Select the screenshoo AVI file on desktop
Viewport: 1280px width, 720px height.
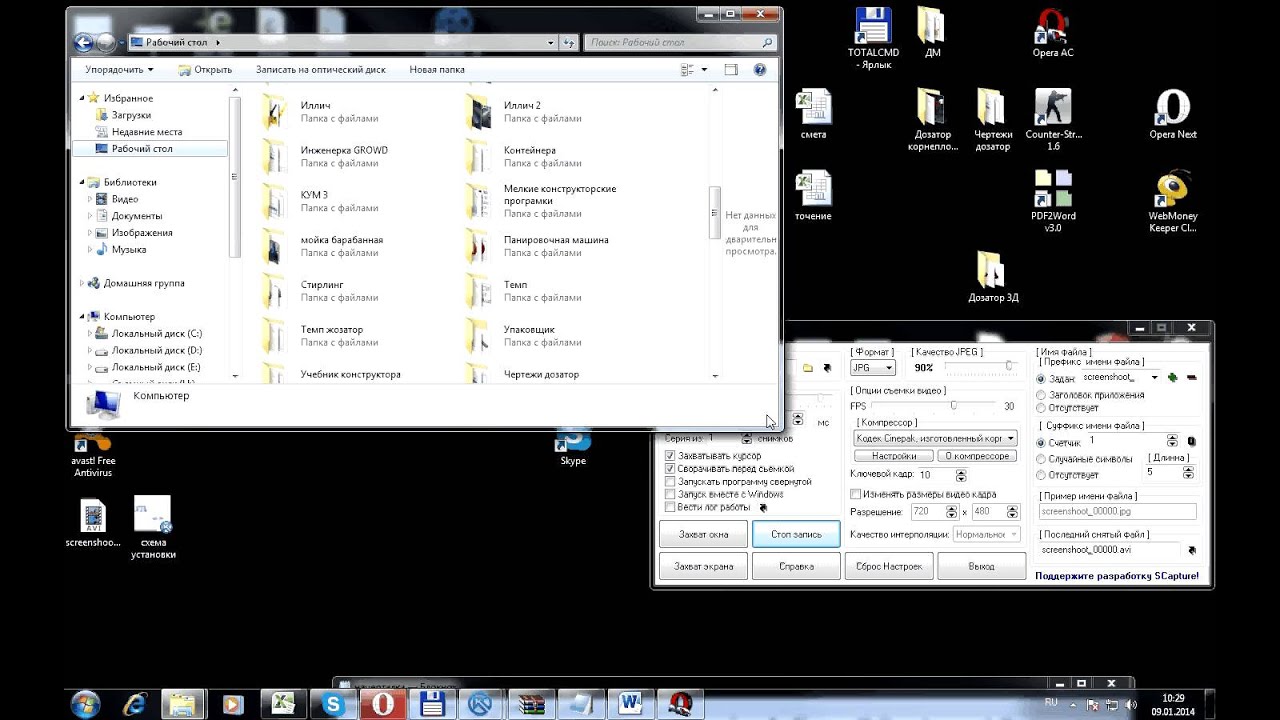coord(93,522)
